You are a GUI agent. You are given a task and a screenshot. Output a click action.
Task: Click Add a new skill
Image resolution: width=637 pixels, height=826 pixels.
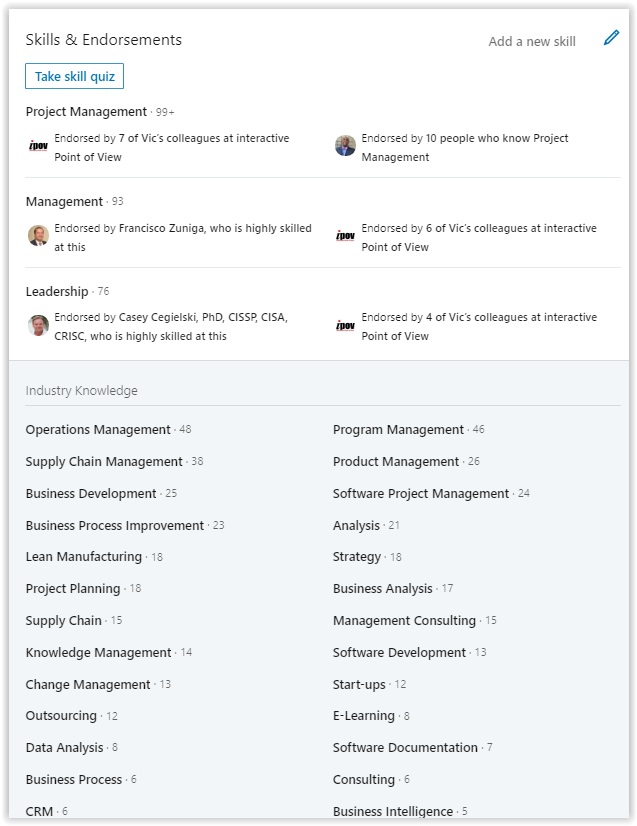tap(532, 42)
